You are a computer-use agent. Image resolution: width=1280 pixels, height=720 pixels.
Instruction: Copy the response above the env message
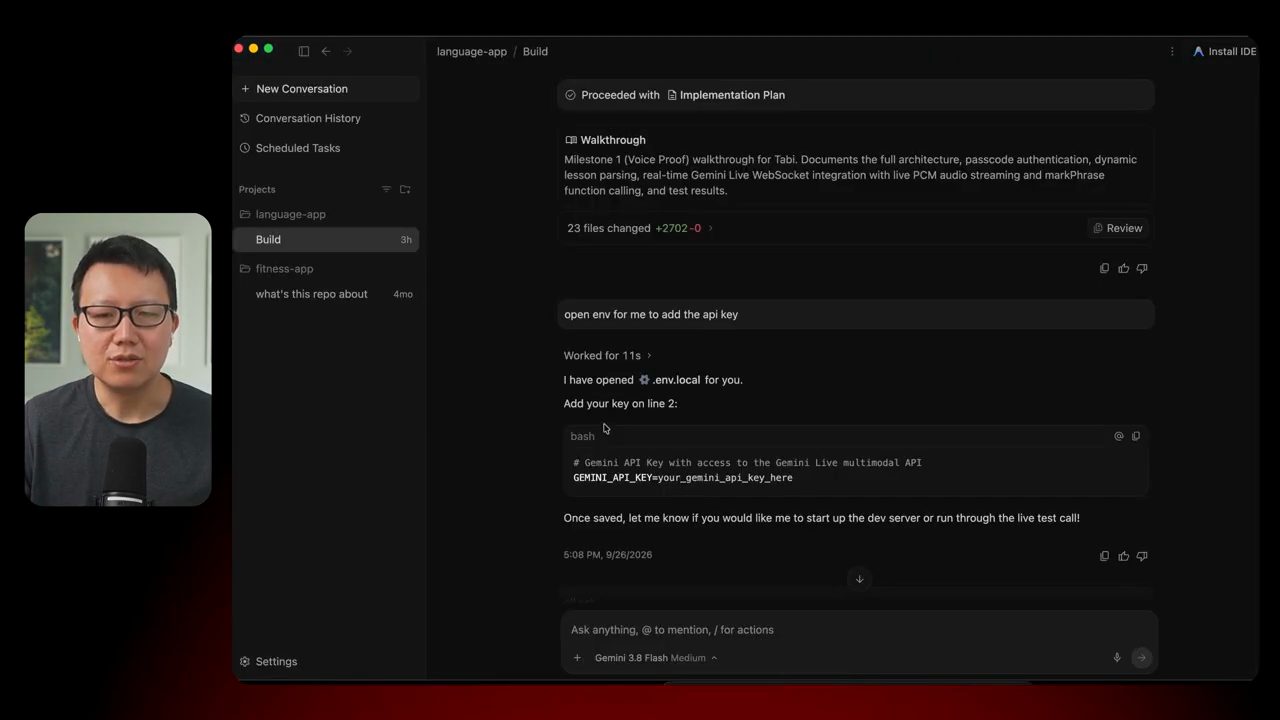click(1105, 268)
